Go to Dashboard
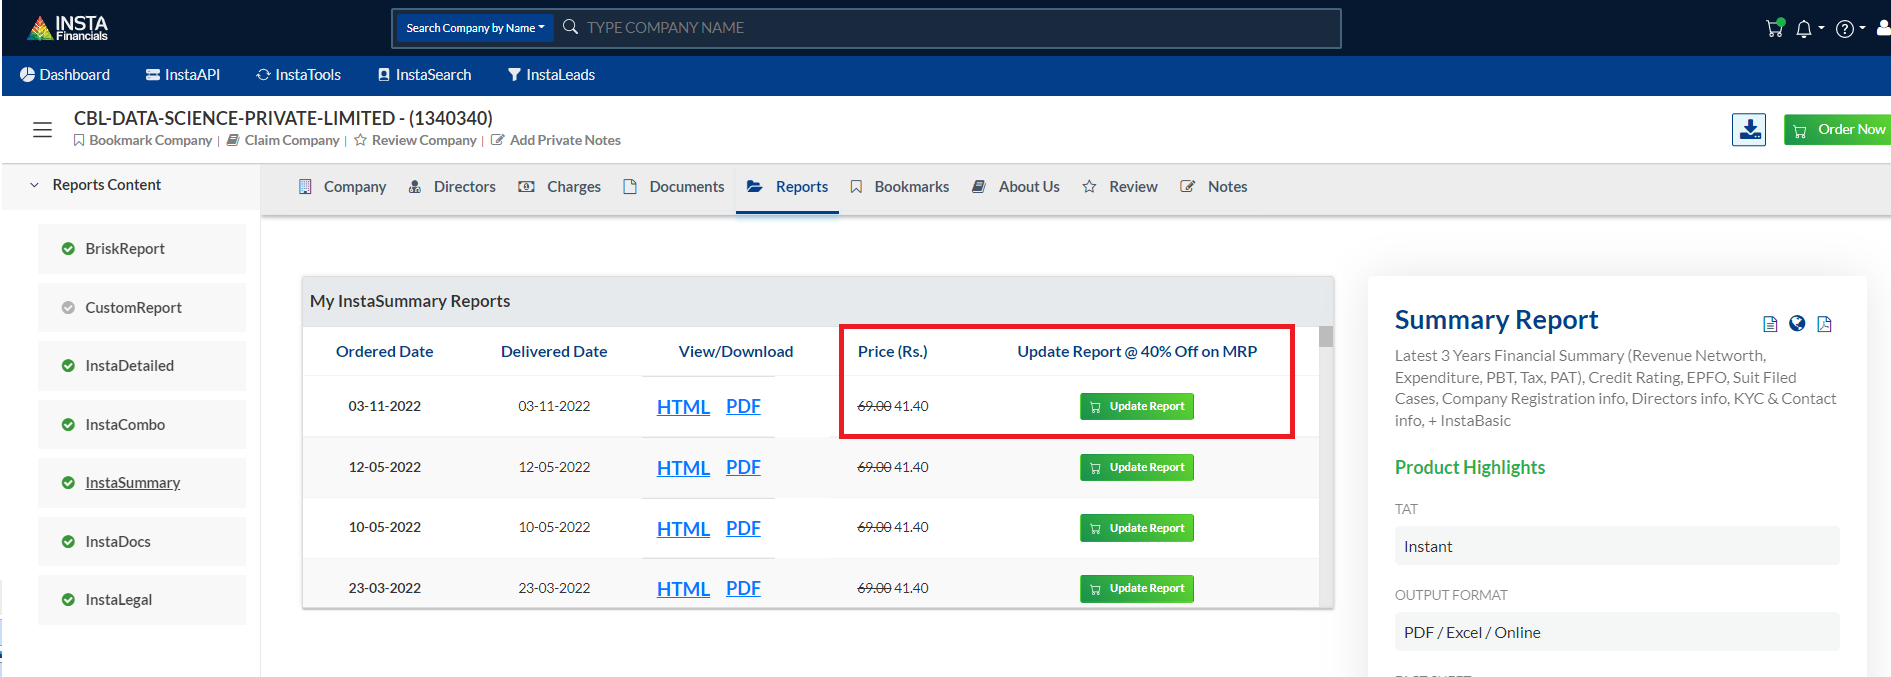Screen dimensions: 1891x677 click(65, 75)
